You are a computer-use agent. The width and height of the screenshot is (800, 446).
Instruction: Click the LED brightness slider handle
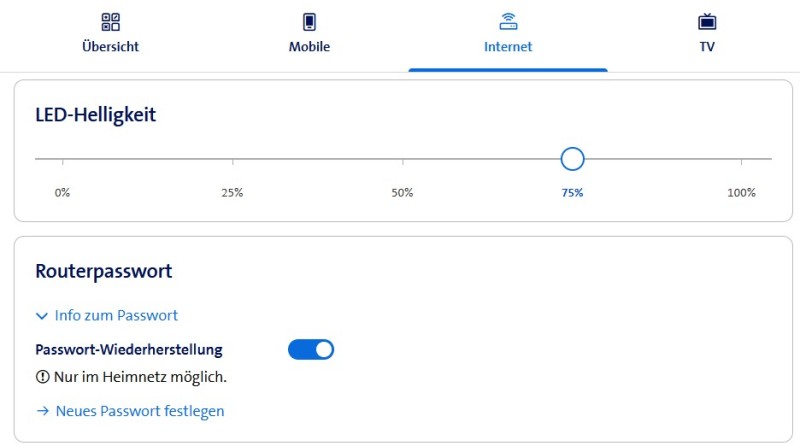point(572,159)
